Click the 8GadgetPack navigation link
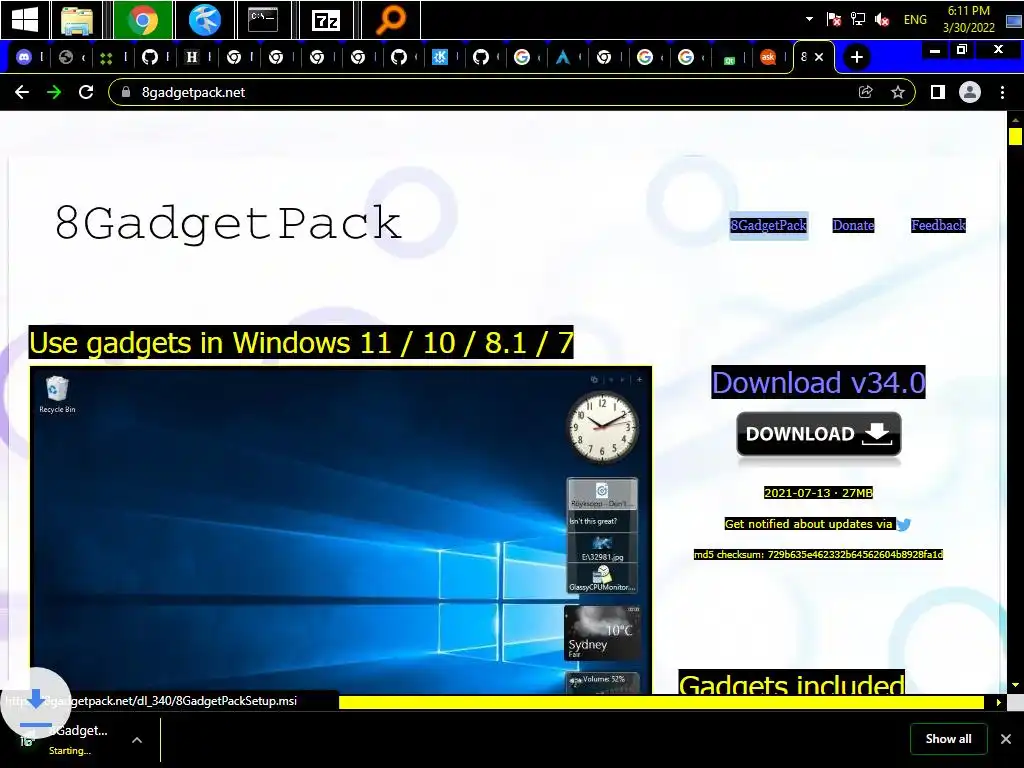1024x768 pixels. 769,225
